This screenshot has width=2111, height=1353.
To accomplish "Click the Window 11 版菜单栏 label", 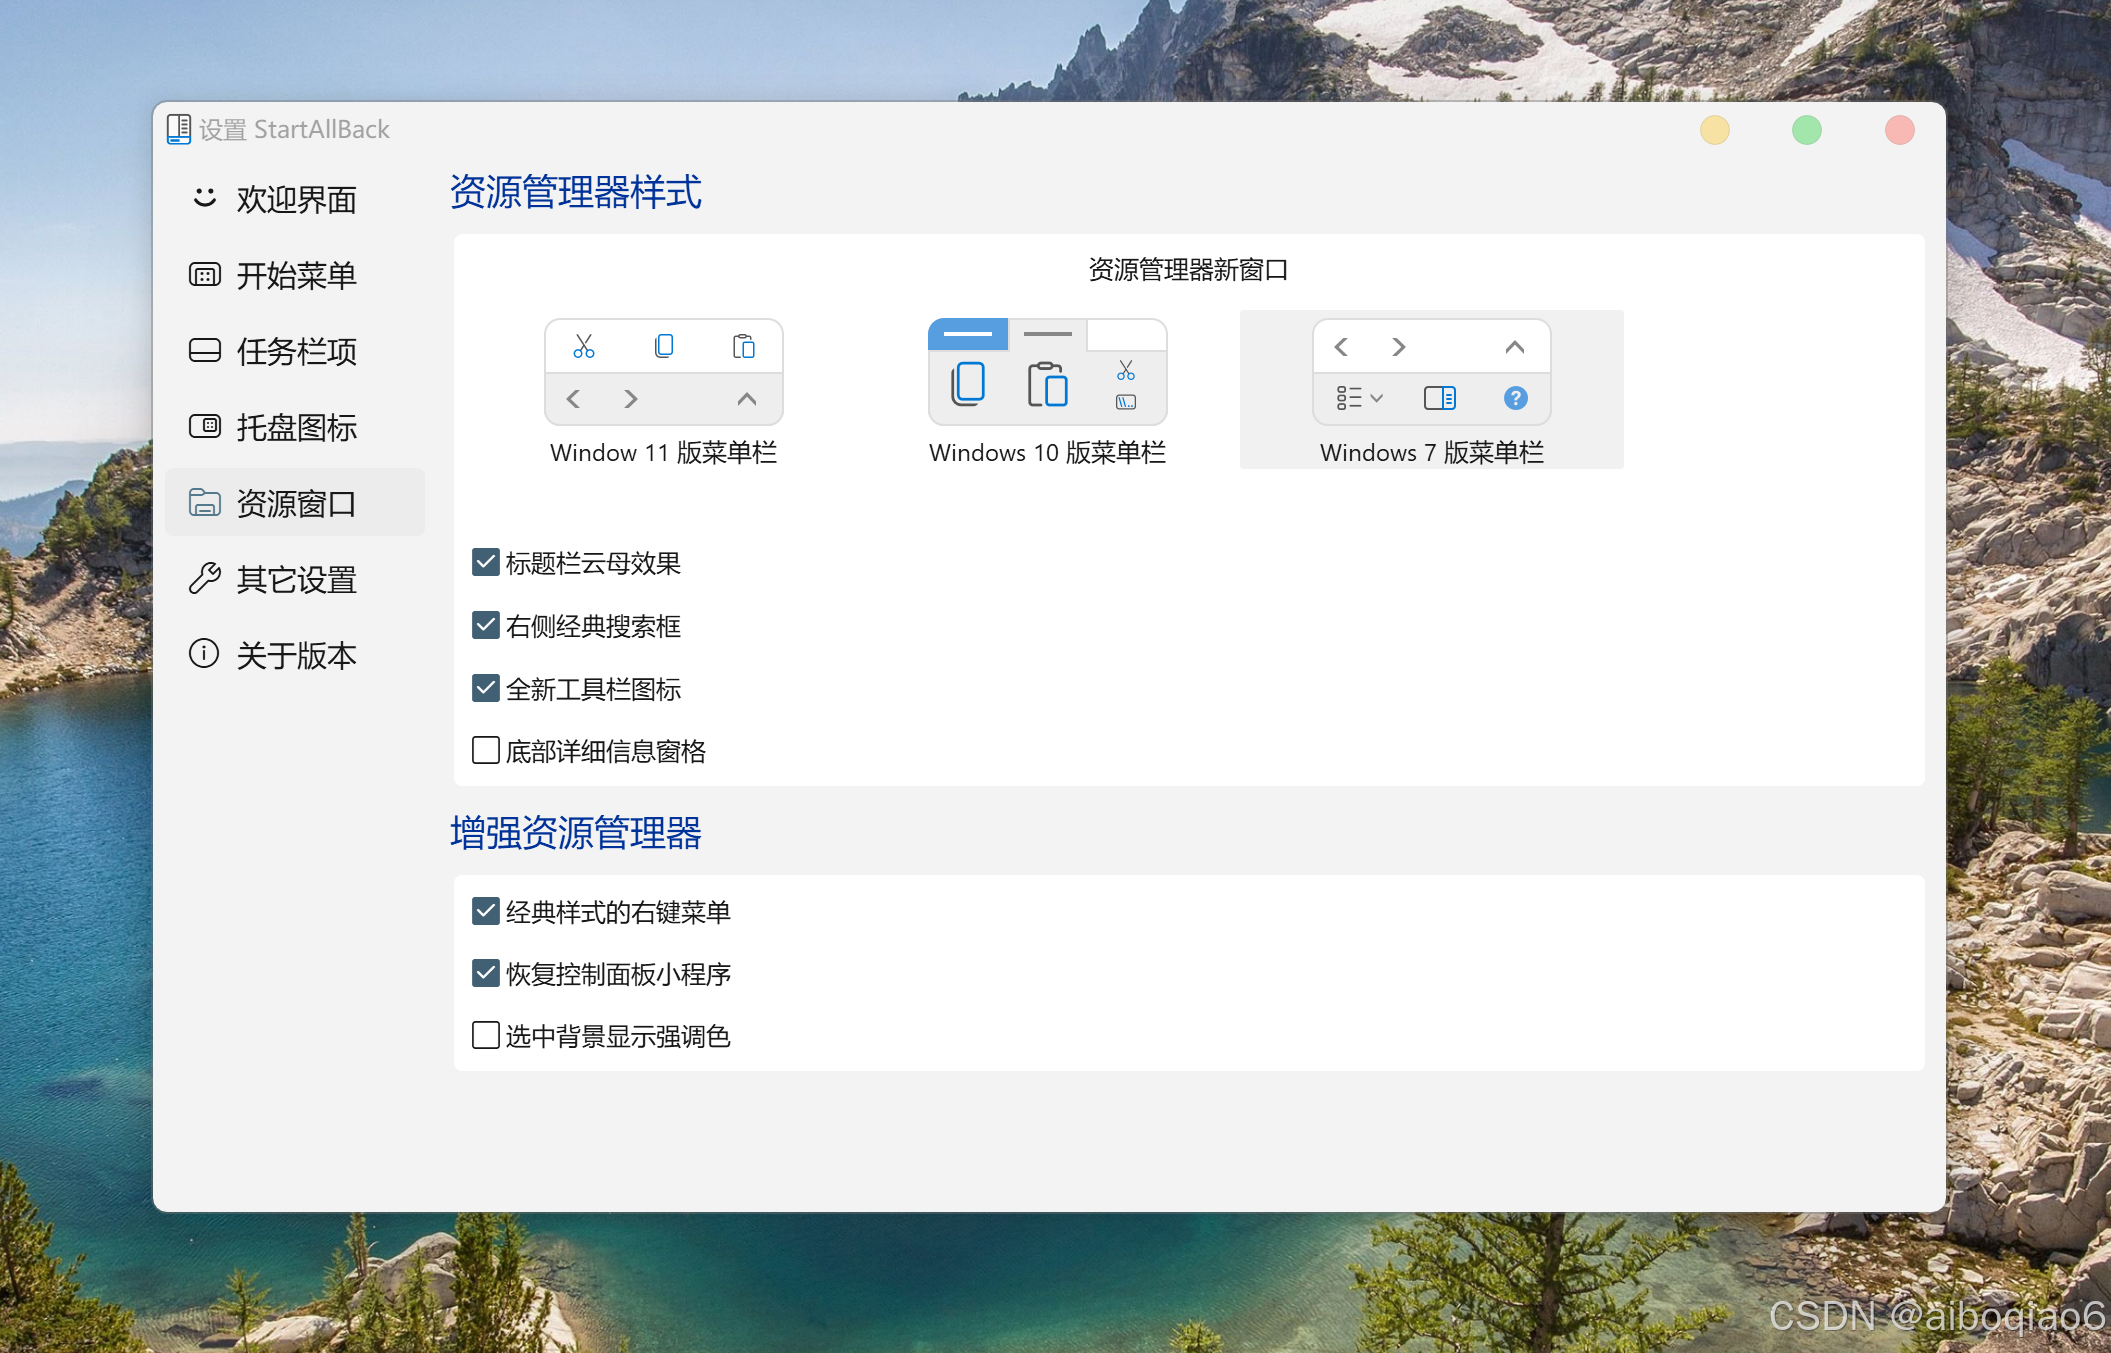I will 663,453.
